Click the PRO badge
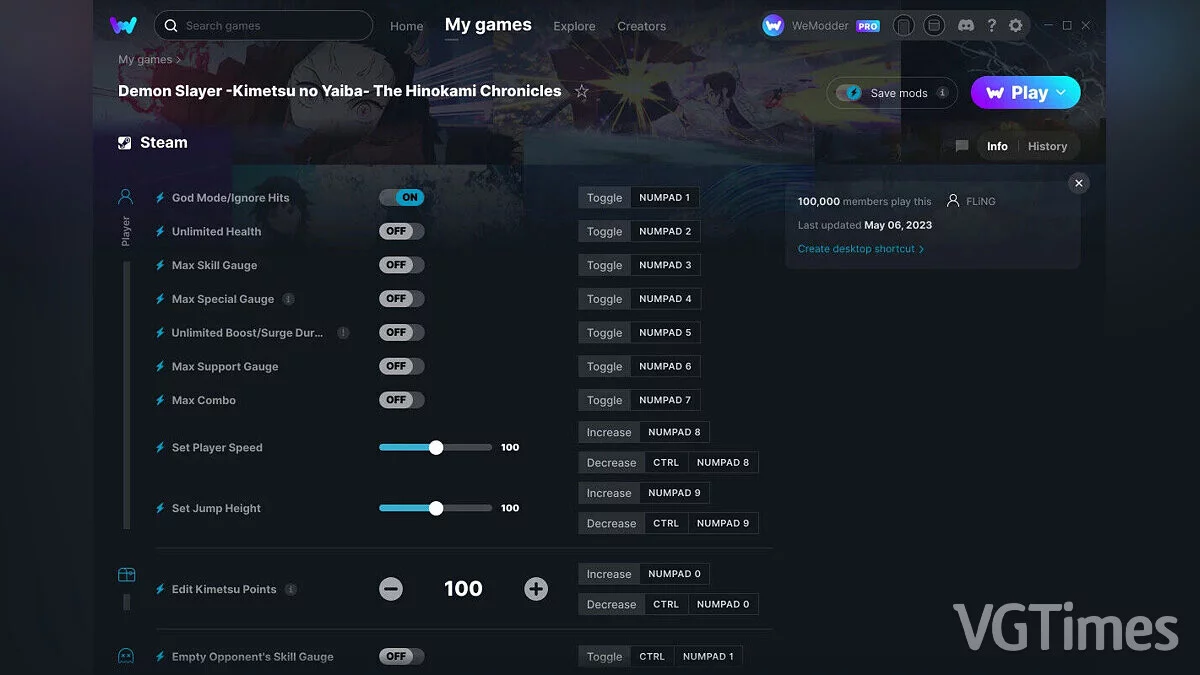Viewport: 1200px width, 675px height. point(868,26)
